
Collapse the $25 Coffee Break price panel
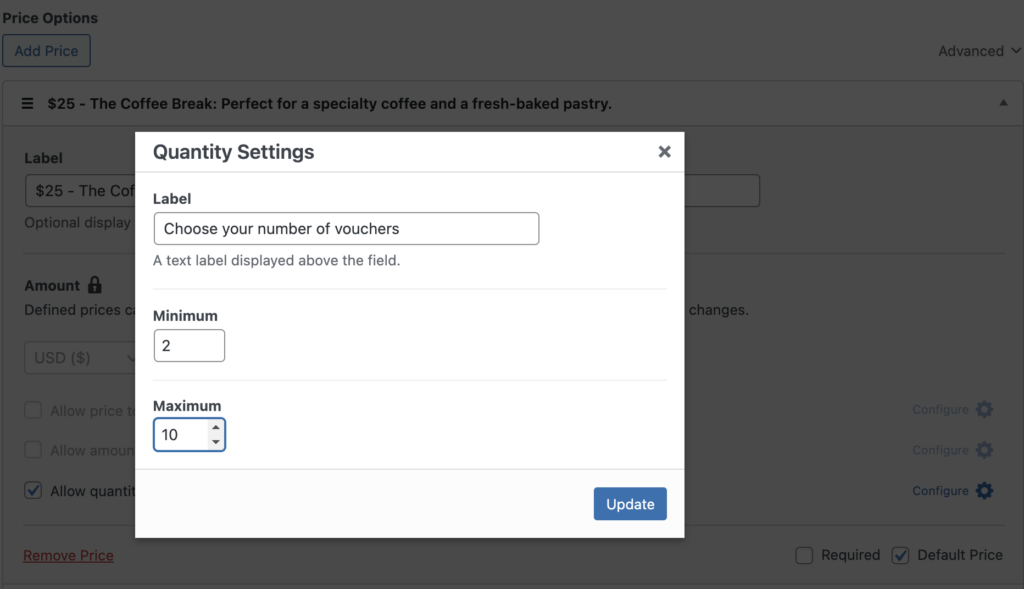tap(1003, 103)
